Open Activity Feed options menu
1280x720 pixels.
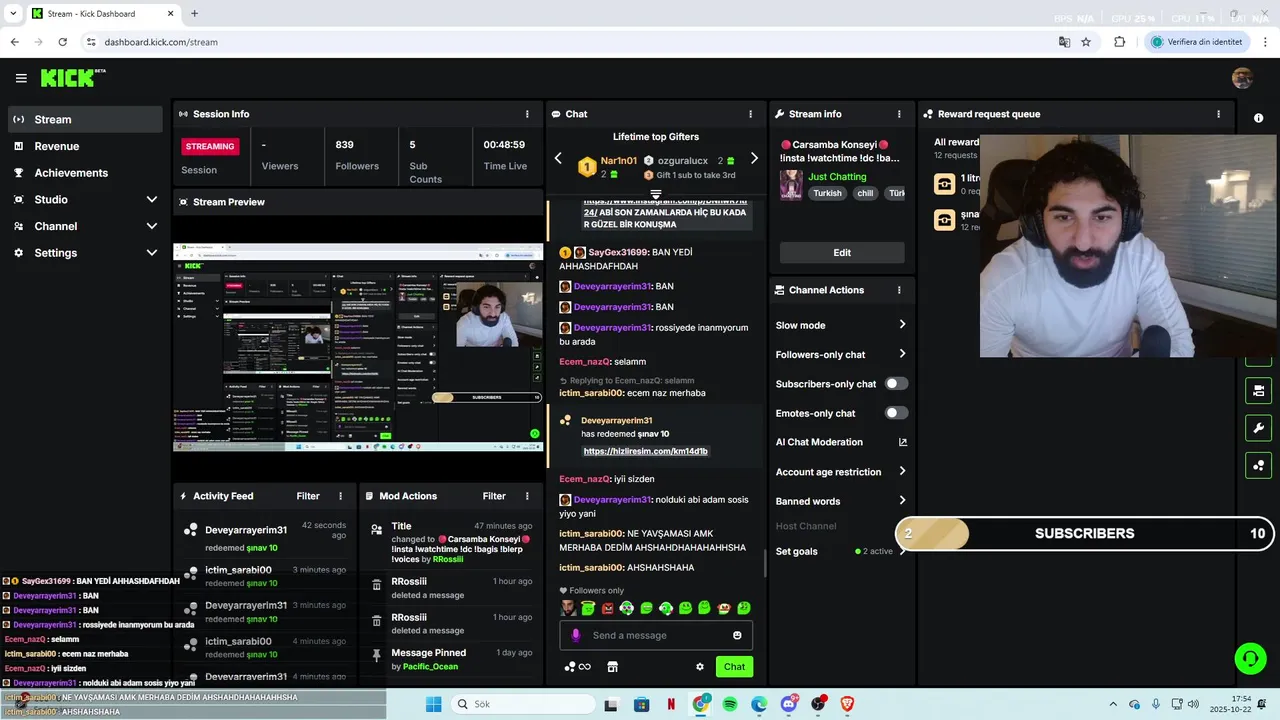[340, 496]
